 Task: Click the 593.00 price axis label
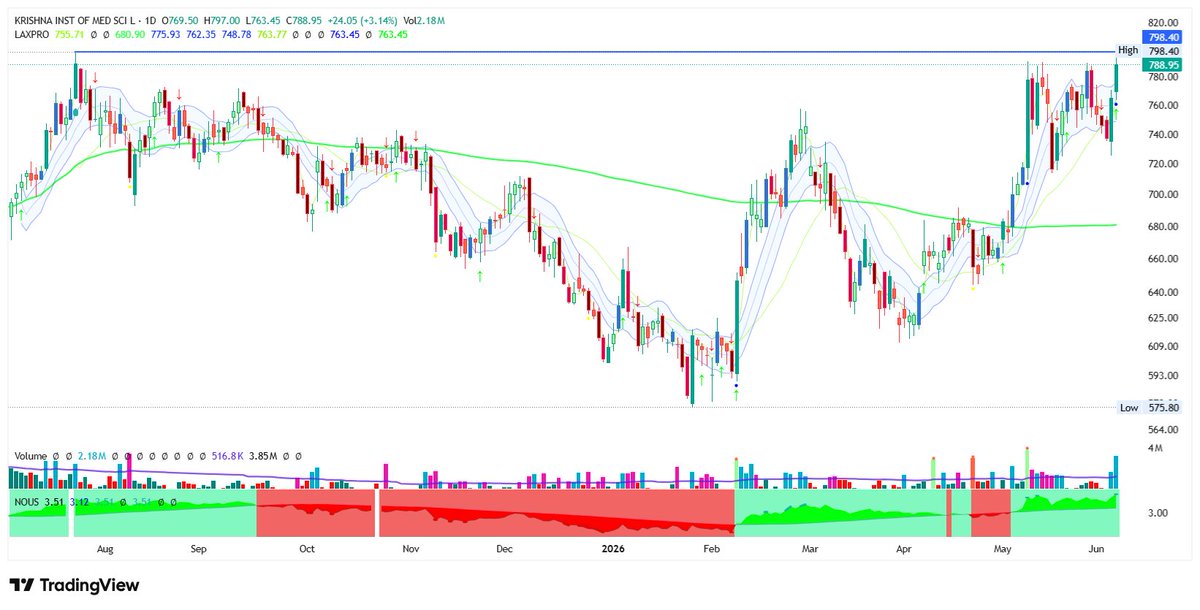1165,376
